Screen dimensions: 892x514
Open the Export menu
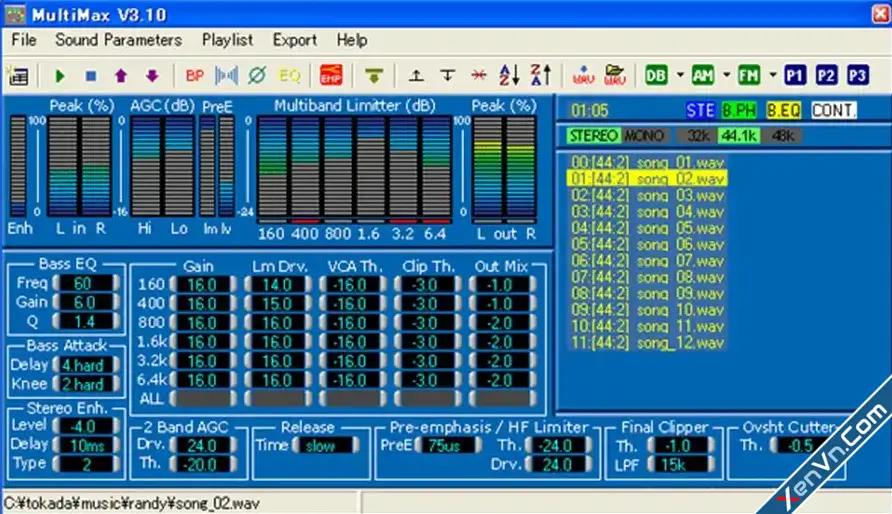pyautogui.click(x=295, y=40)
